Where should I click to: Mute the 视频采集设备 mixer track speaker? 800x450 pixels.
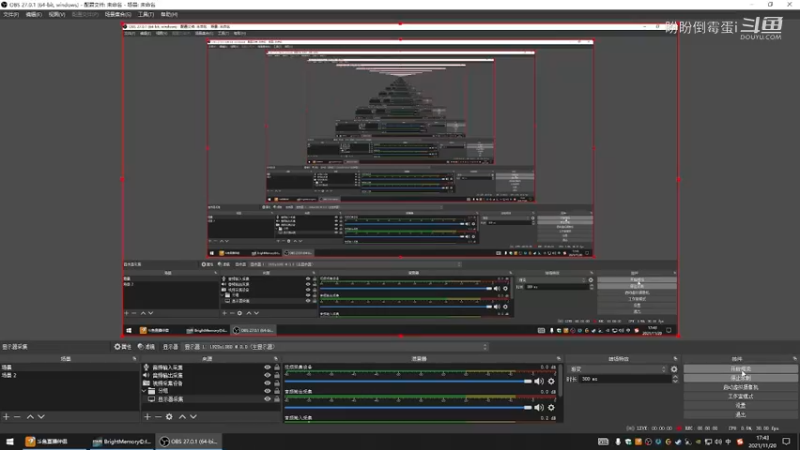[539, 381]
